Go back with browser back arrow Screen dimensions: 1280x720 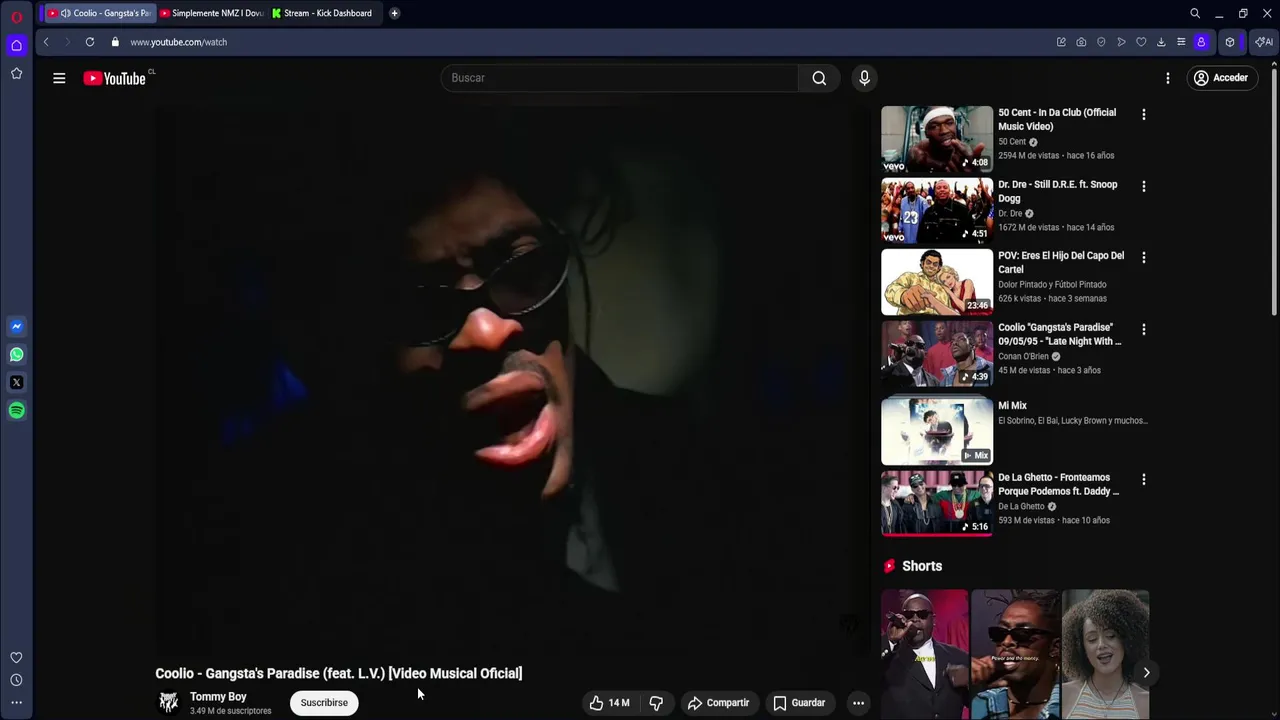(x=46, y=42)
